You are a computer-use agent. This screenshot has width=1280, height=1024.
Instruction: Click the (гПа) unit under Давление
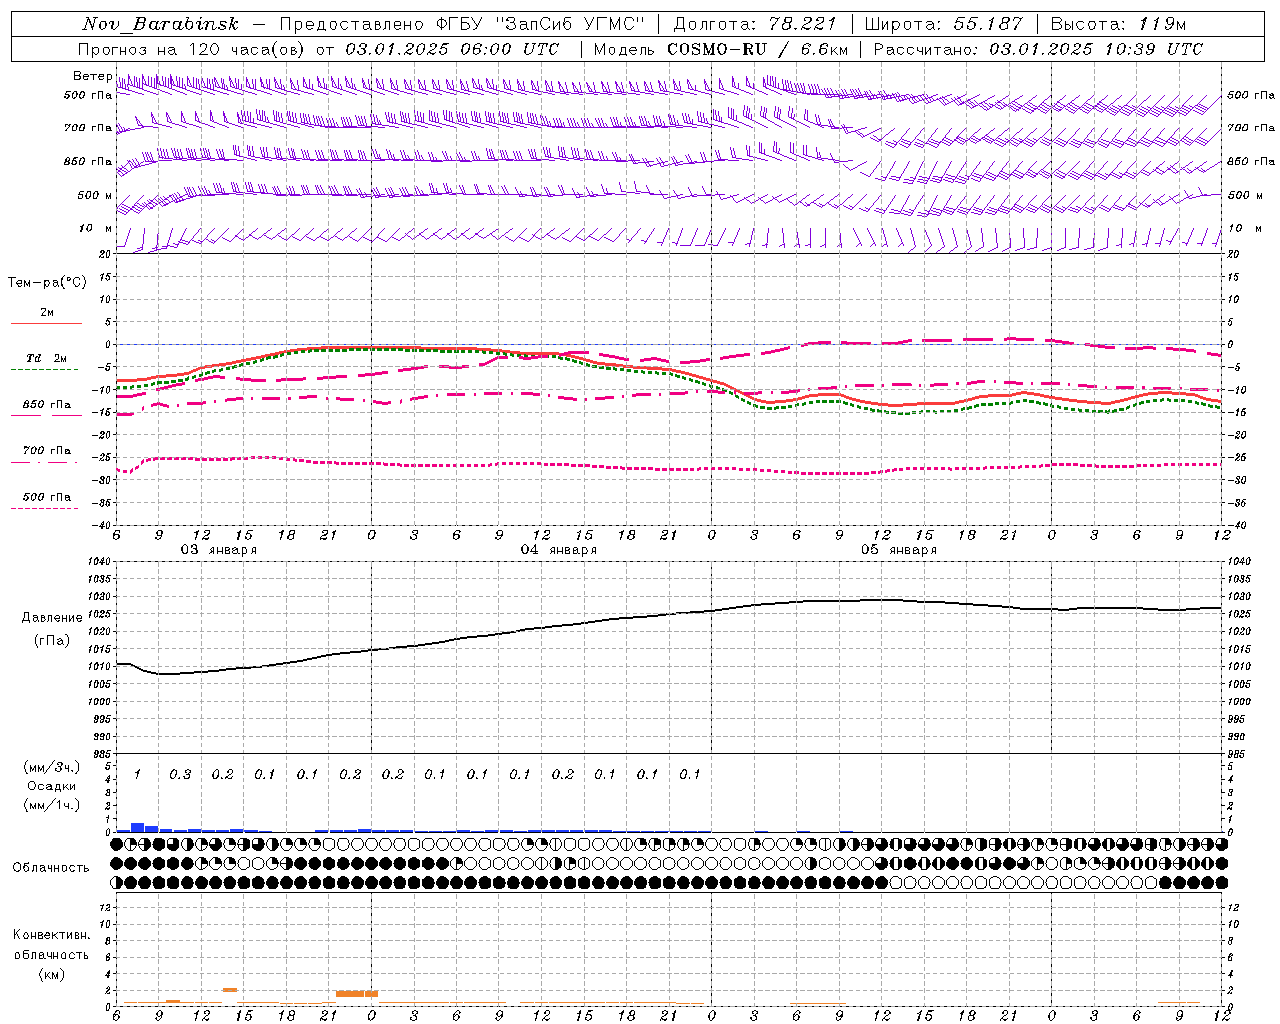click(52, 640)
